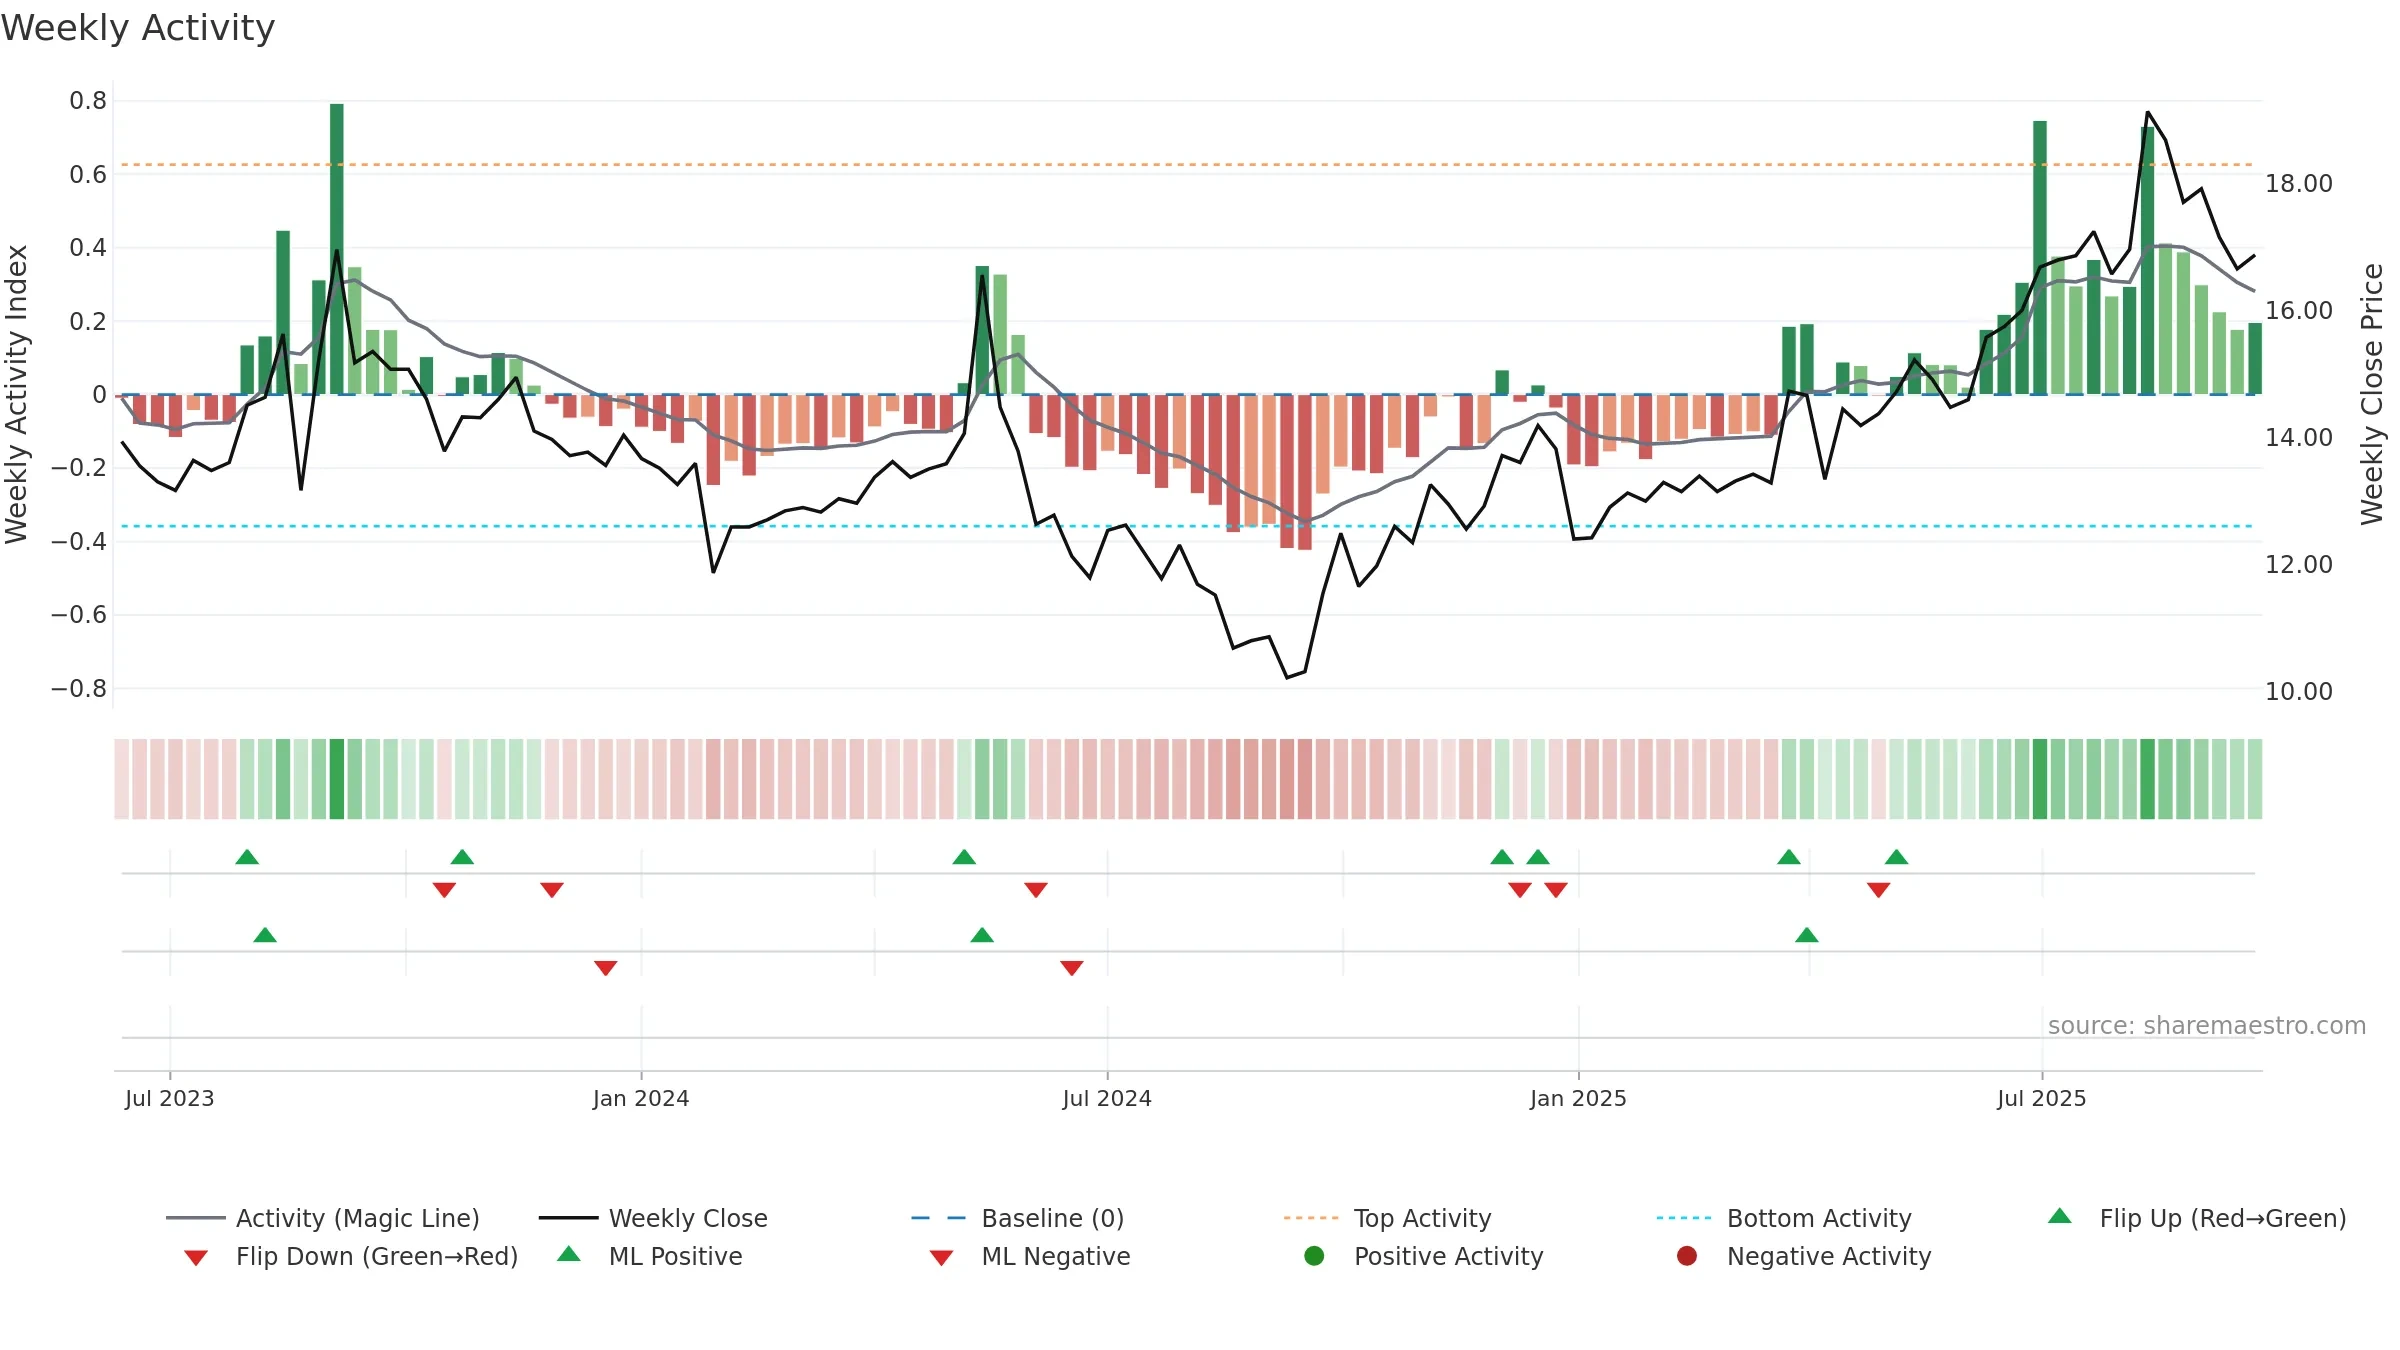This screenshot has width=2400, height=1350.
Task: Click the cyan dotted Bottom Activity line
Action: tap(1188, 526)
